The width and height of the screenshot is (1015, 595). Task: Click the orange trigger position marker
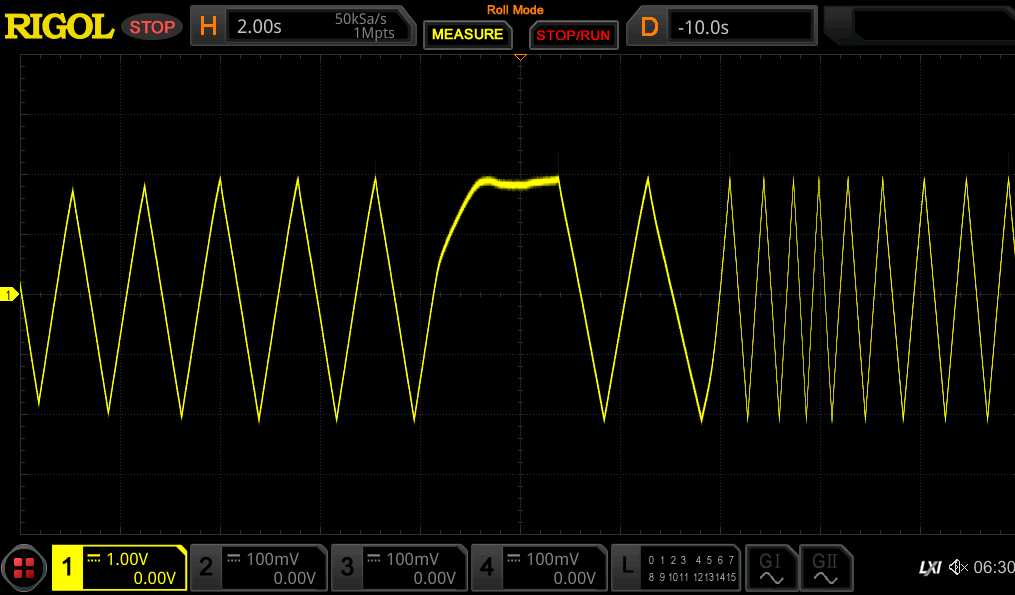click(519, 57)
